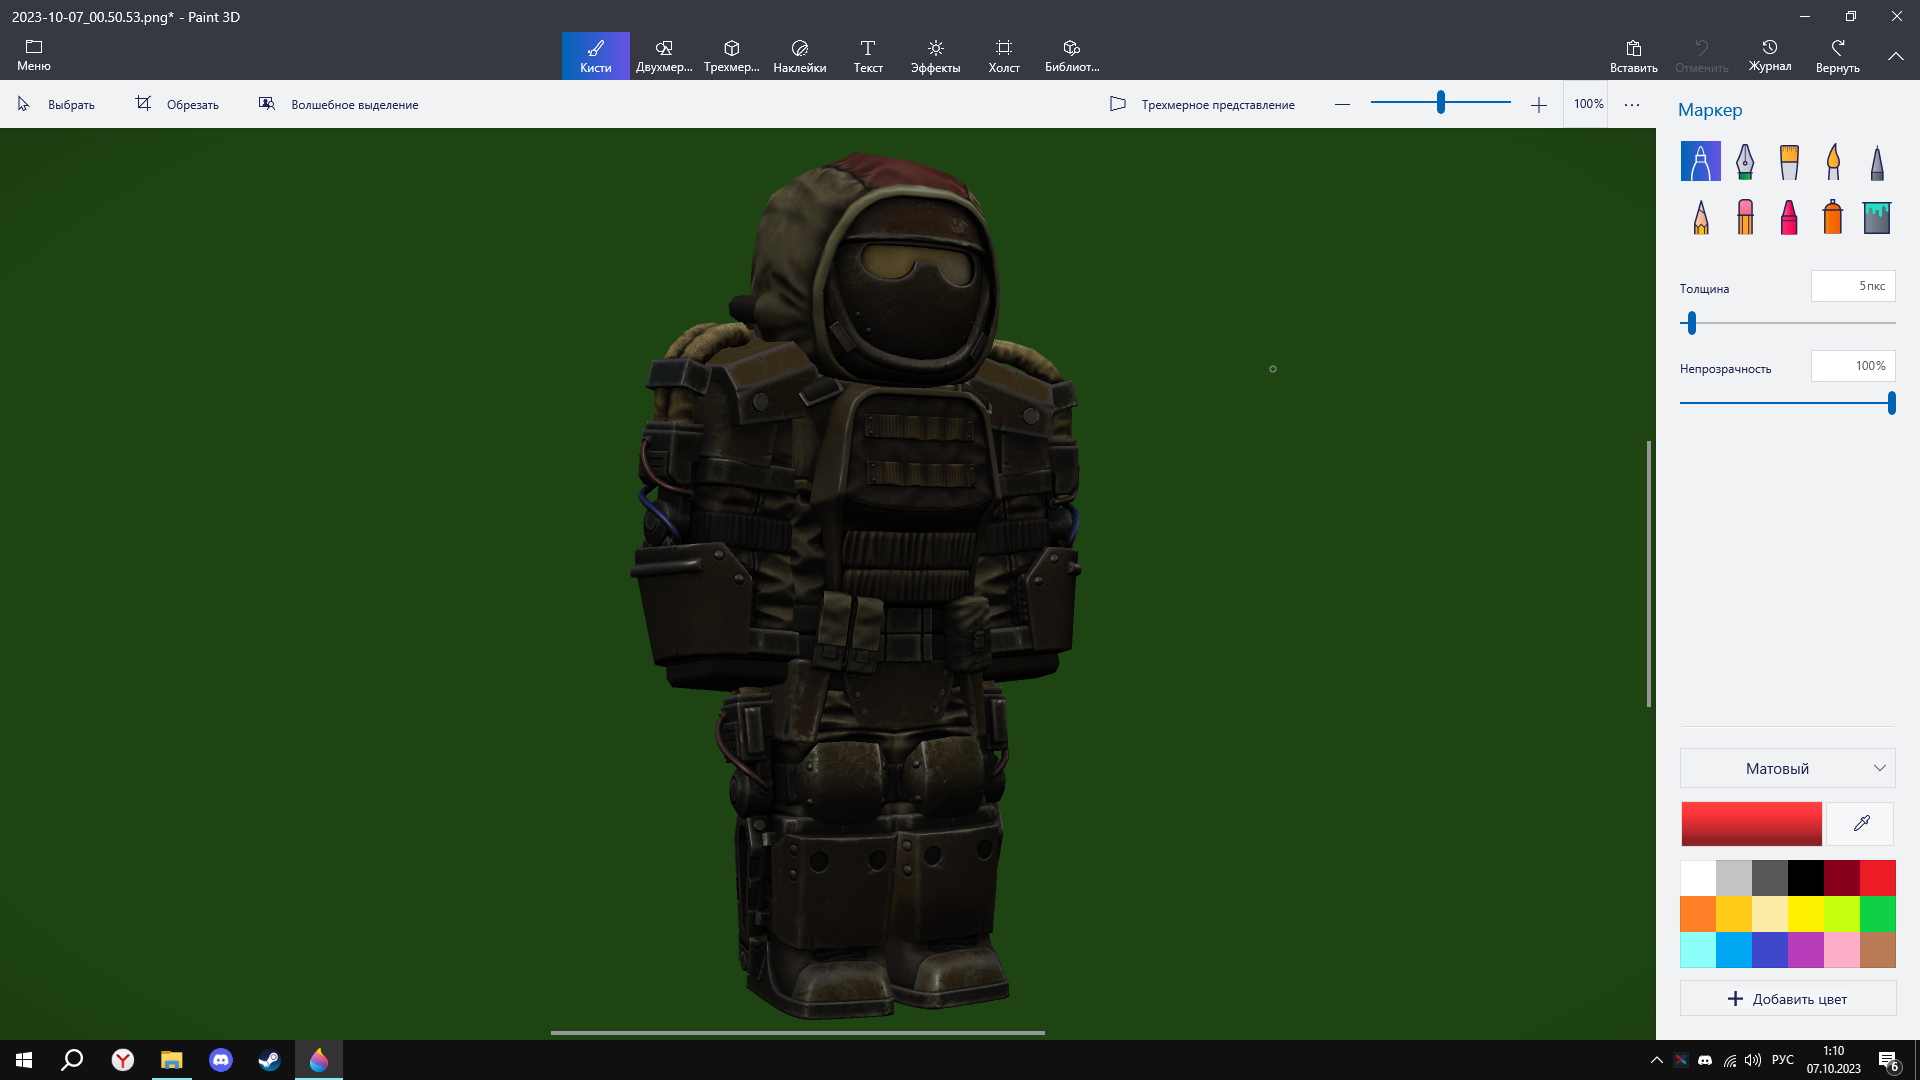
Task: Open the Текст tab
Action: 868,56
